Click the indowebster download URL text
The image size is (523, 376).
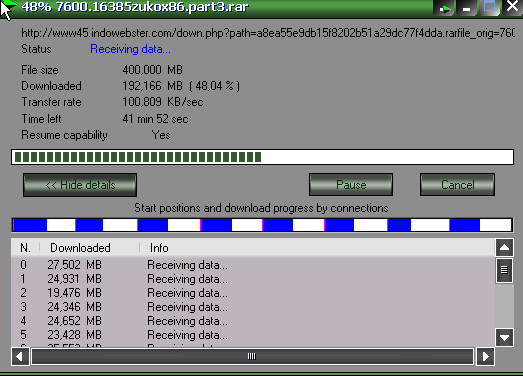click(x=268, y=33)
